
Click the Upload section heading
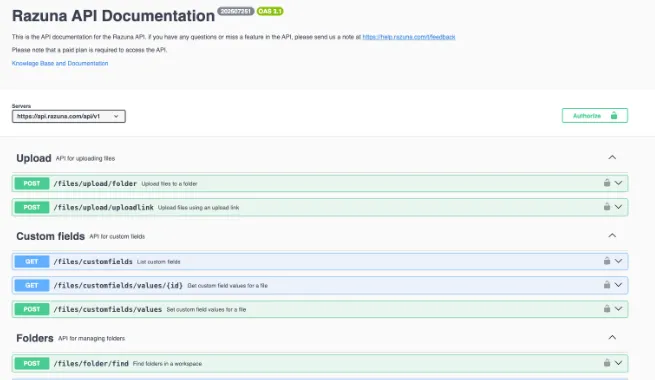[33, 158]
